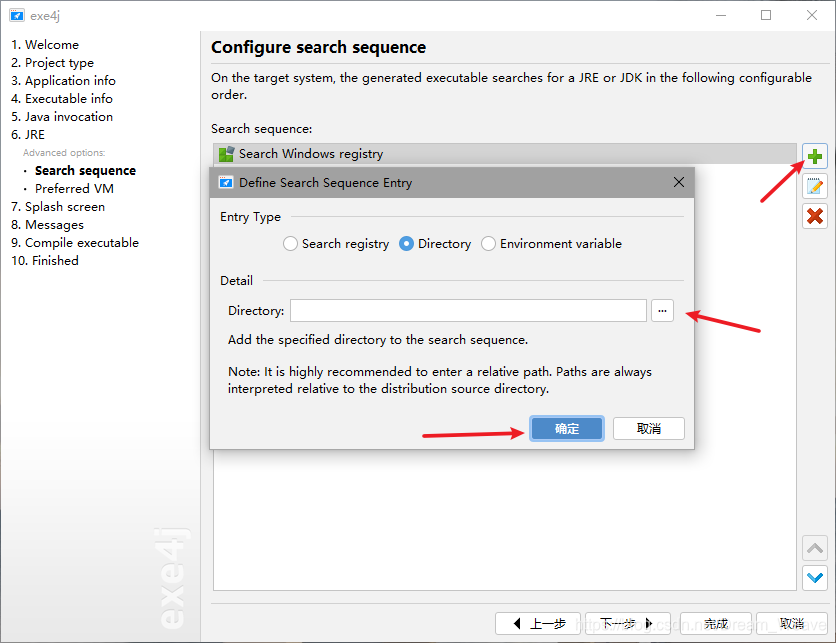This screenshot has width=836, height=643.
Task: Click the edit entry notepad icon
Action: (815, 186)
